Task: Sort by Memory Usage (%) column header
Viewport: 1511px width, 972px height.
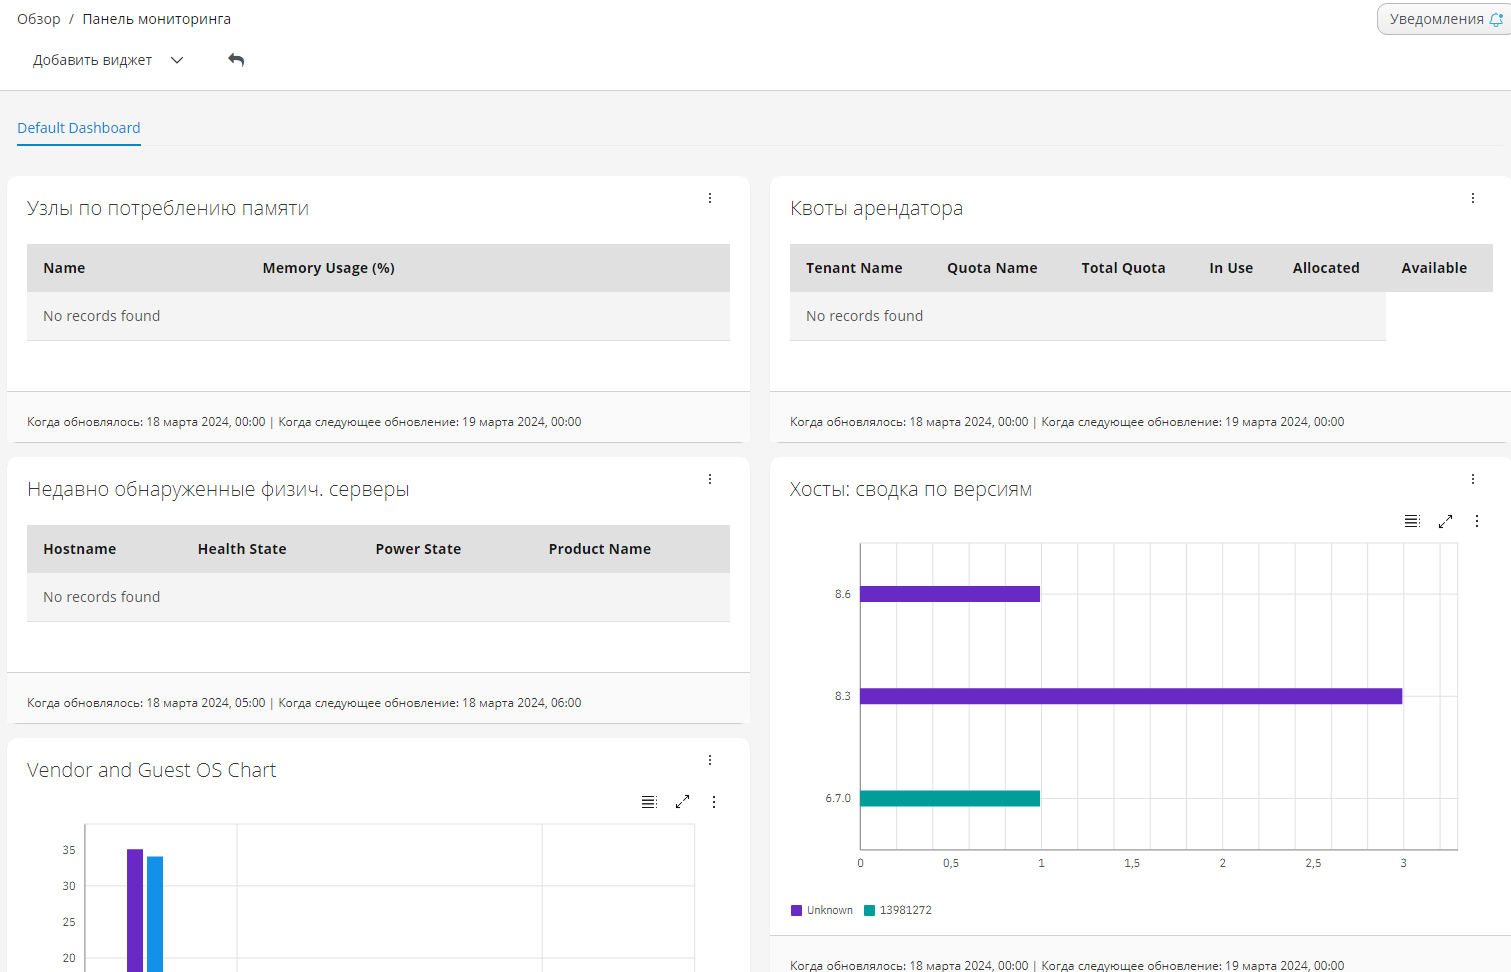Action: pos(328,268)
